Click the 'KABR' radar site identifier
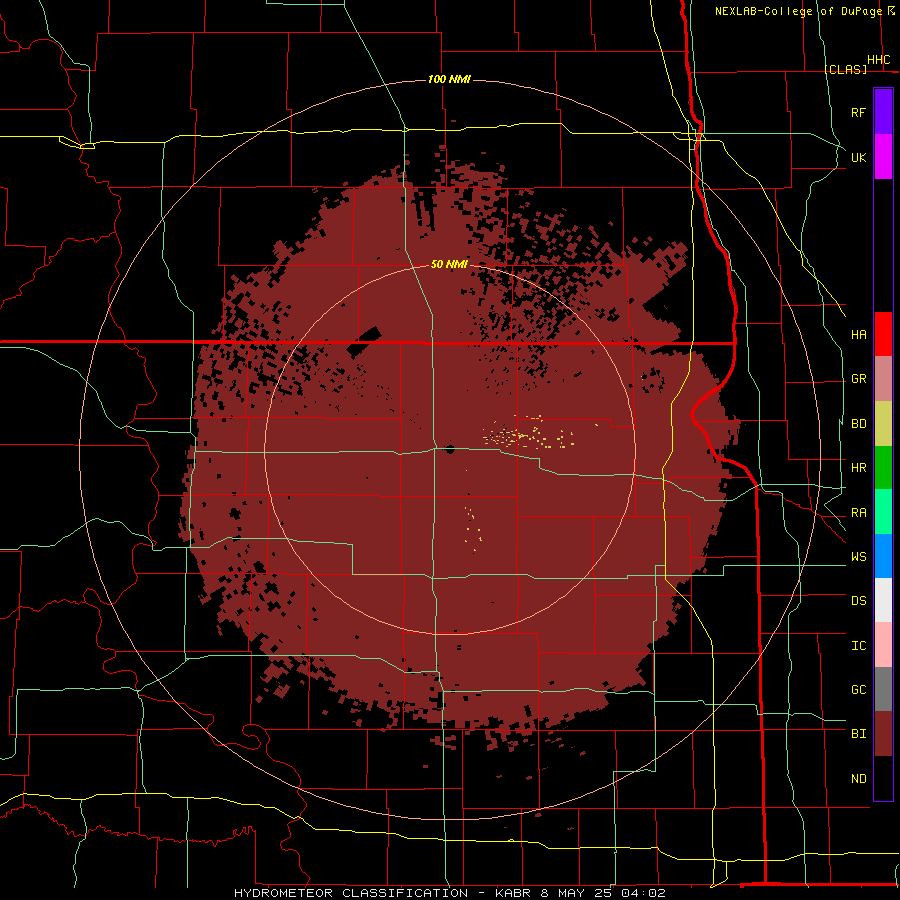 click(x=513, y=893)
